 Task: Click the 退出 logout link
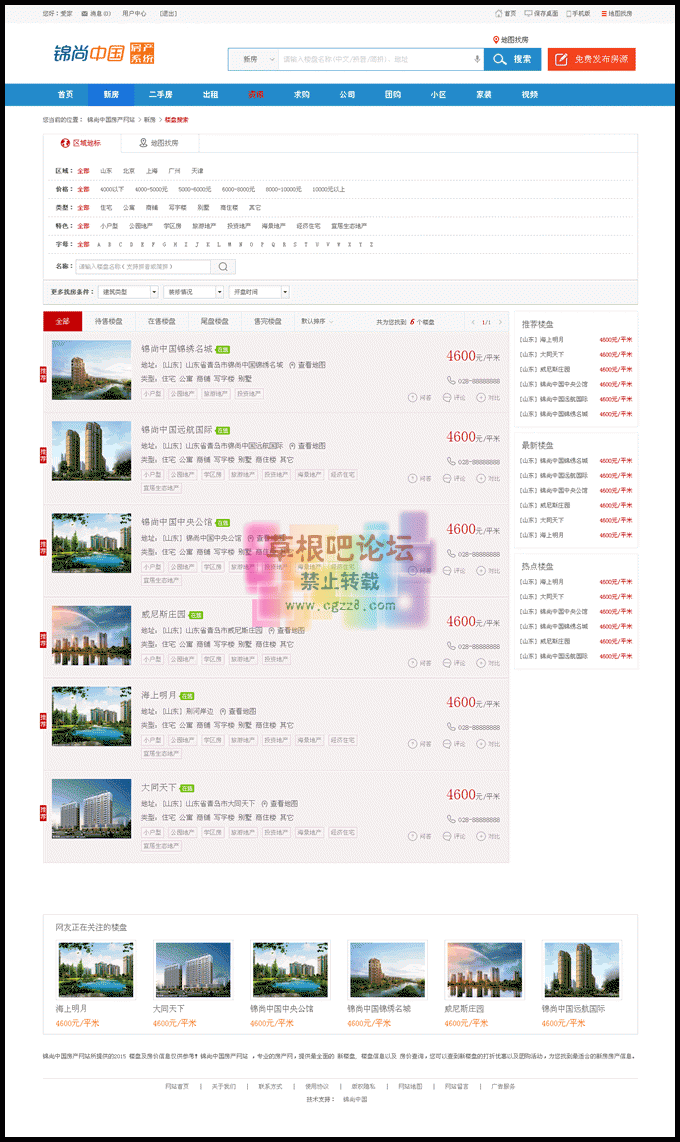pyautogui.click(x=168, y=13)
